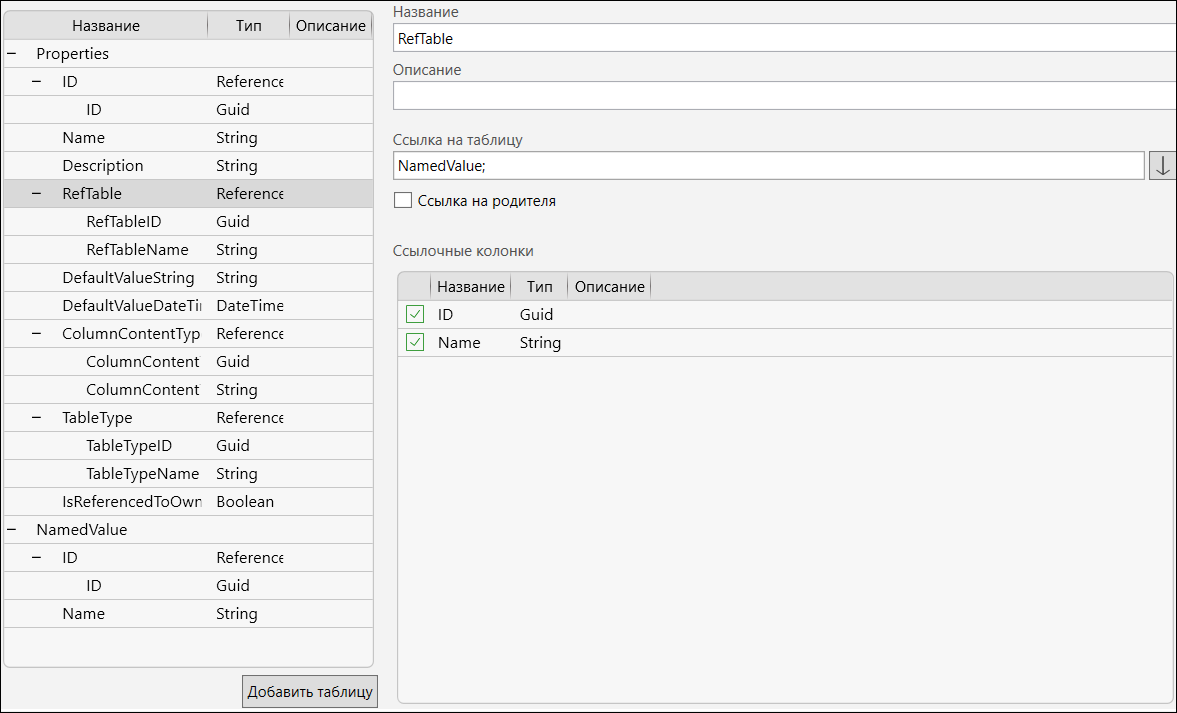
Task: Sort tree by the Тип column header
Action: 248,26
